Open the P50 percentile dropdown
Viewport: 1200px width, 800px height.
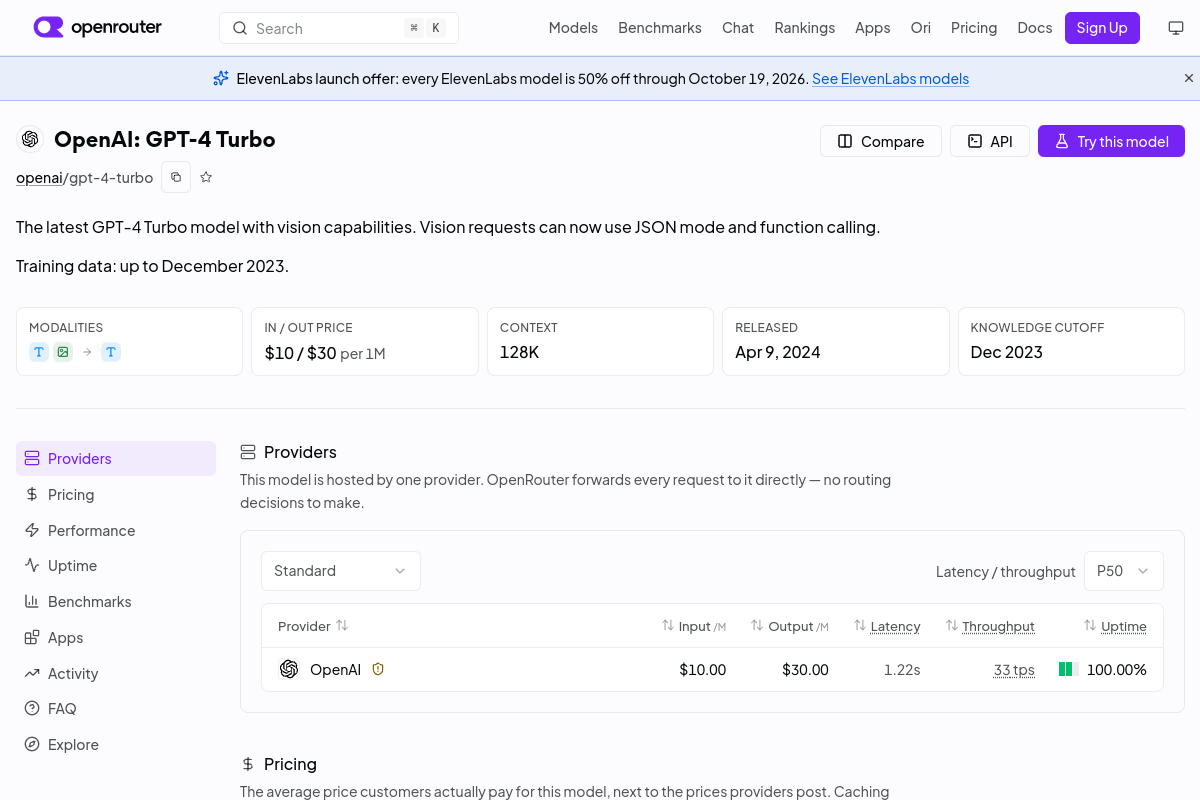pos(1124,571)
